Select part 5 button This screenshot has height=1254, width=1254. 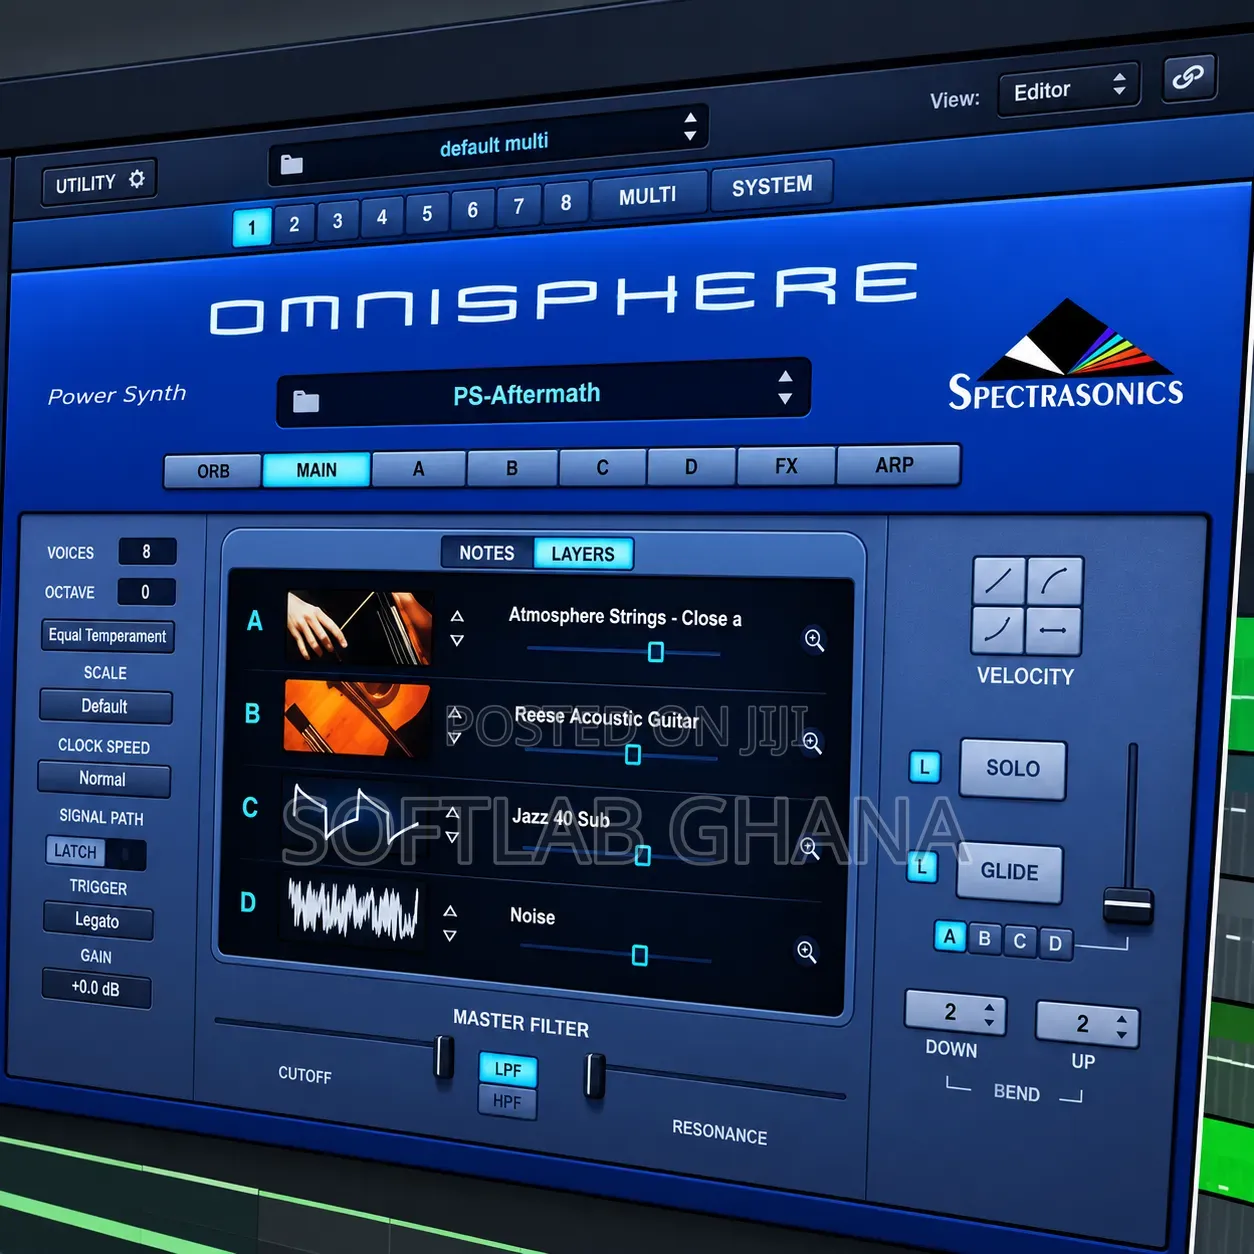[x=427, y=214]
